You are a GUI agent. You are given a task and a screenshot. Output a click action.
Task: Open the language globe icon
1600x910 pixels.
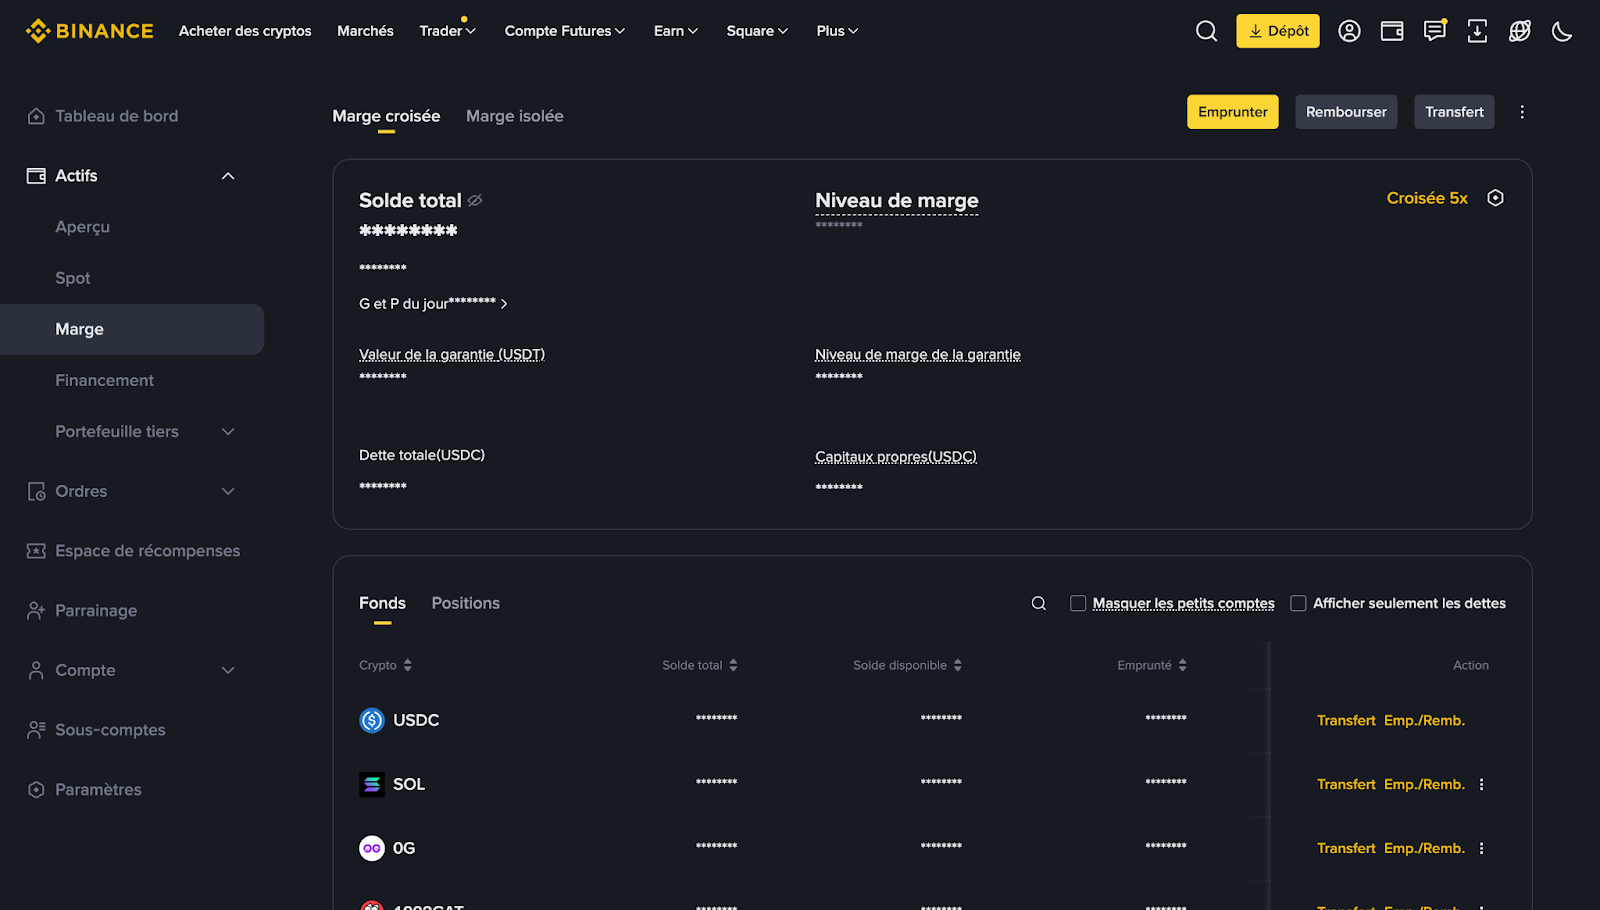point(1520,31)
